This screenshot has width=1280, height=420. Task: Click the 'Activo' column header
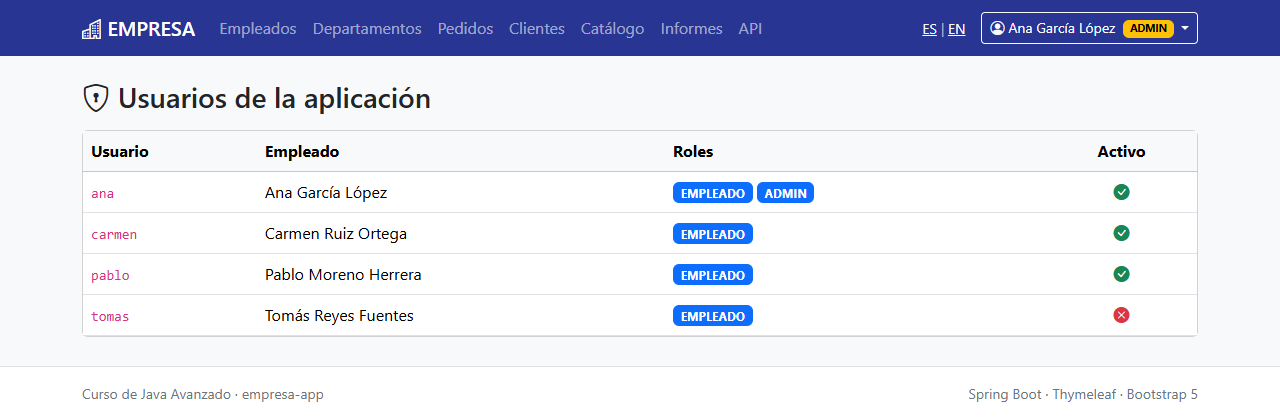point(1121,152)
